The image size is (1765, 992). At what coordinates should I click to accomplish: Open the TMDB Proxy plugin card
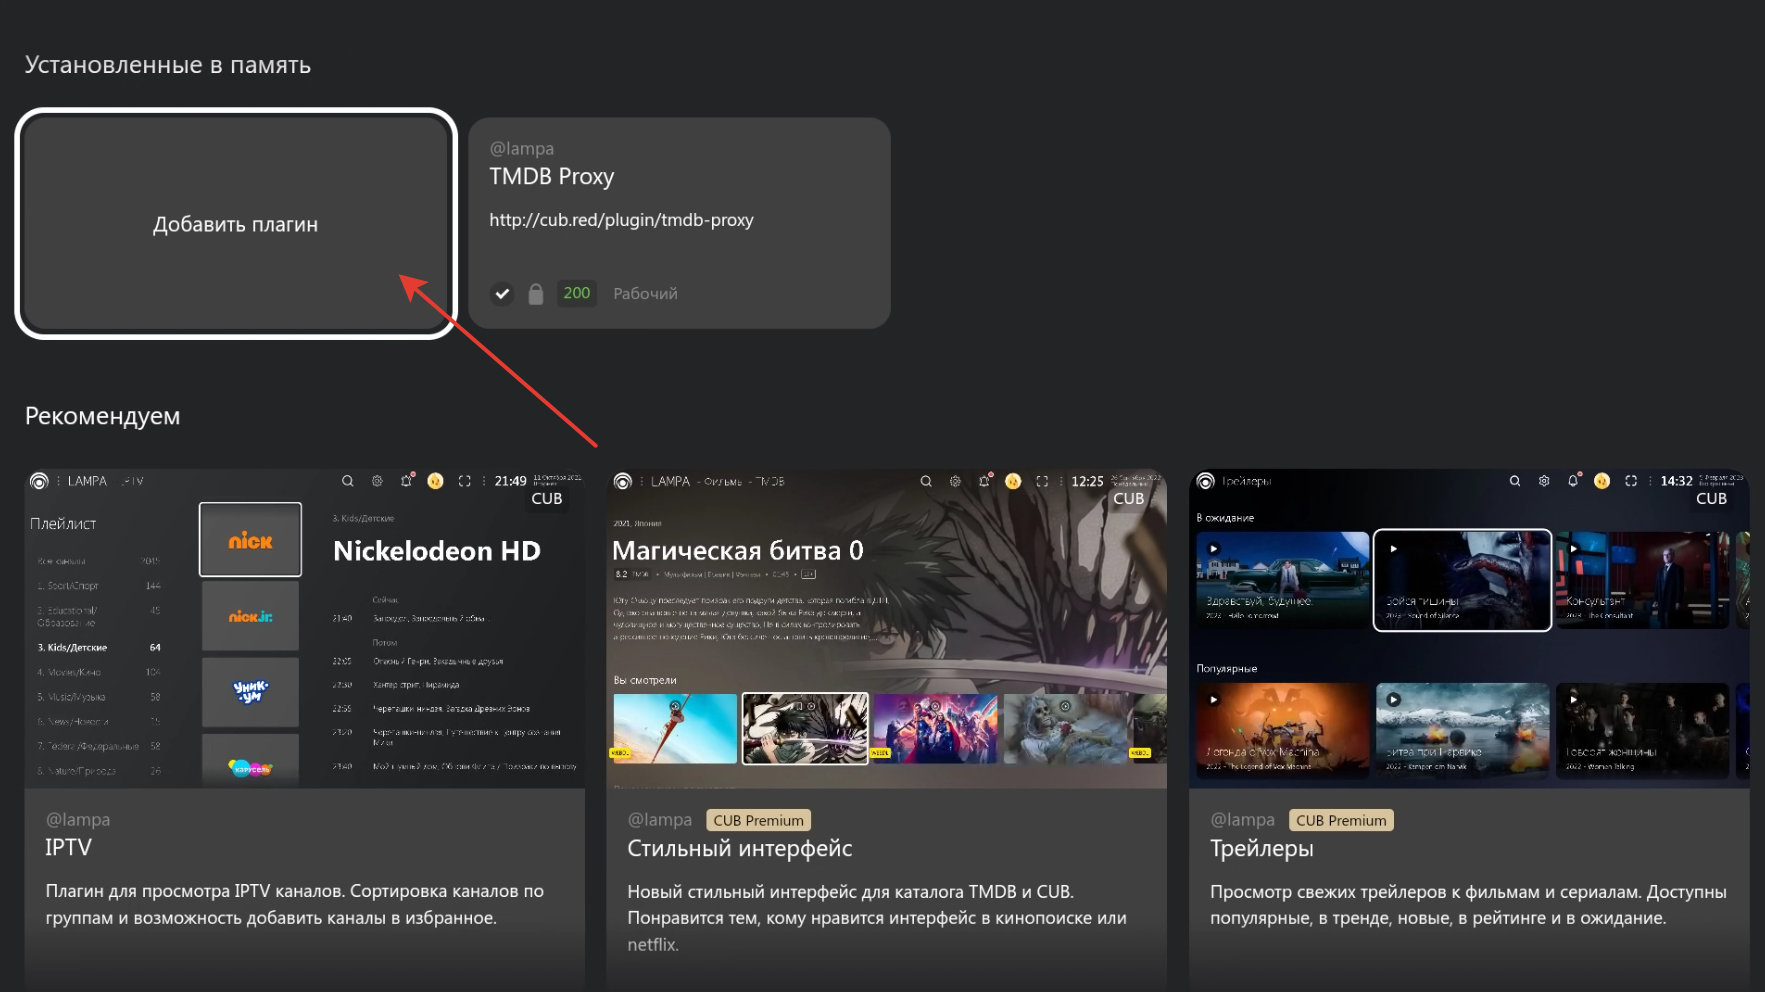coord(679,223)
